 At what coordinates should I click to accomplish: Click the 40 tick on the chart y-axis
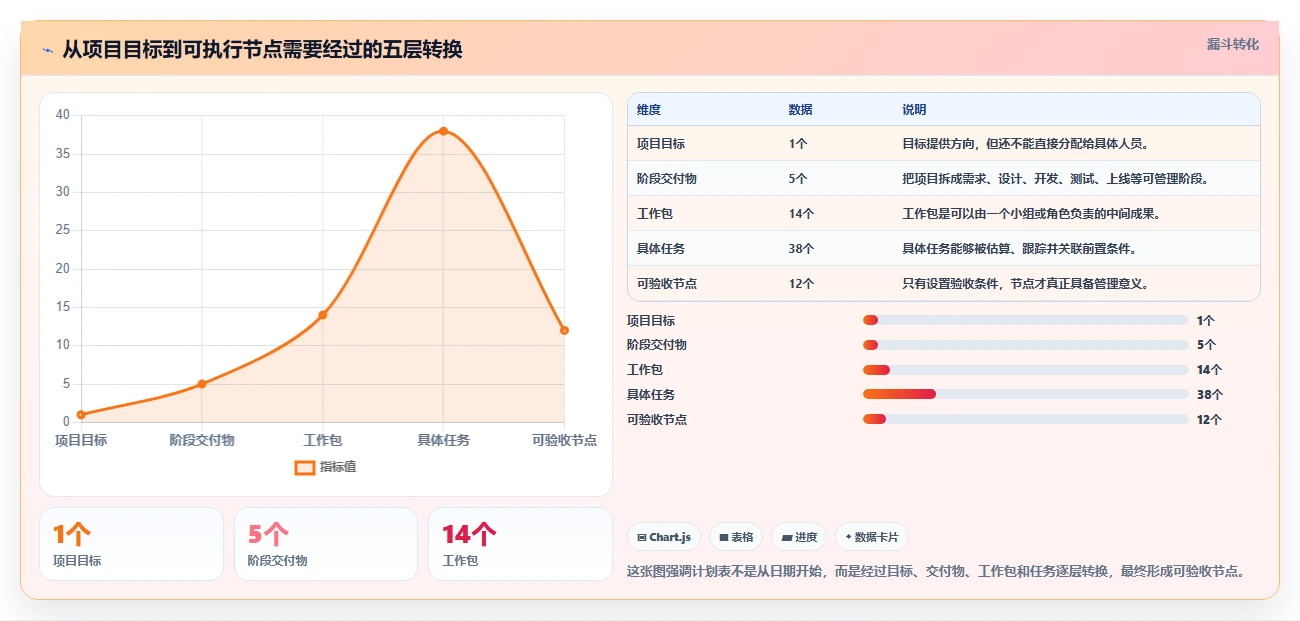tap(63, 115)
